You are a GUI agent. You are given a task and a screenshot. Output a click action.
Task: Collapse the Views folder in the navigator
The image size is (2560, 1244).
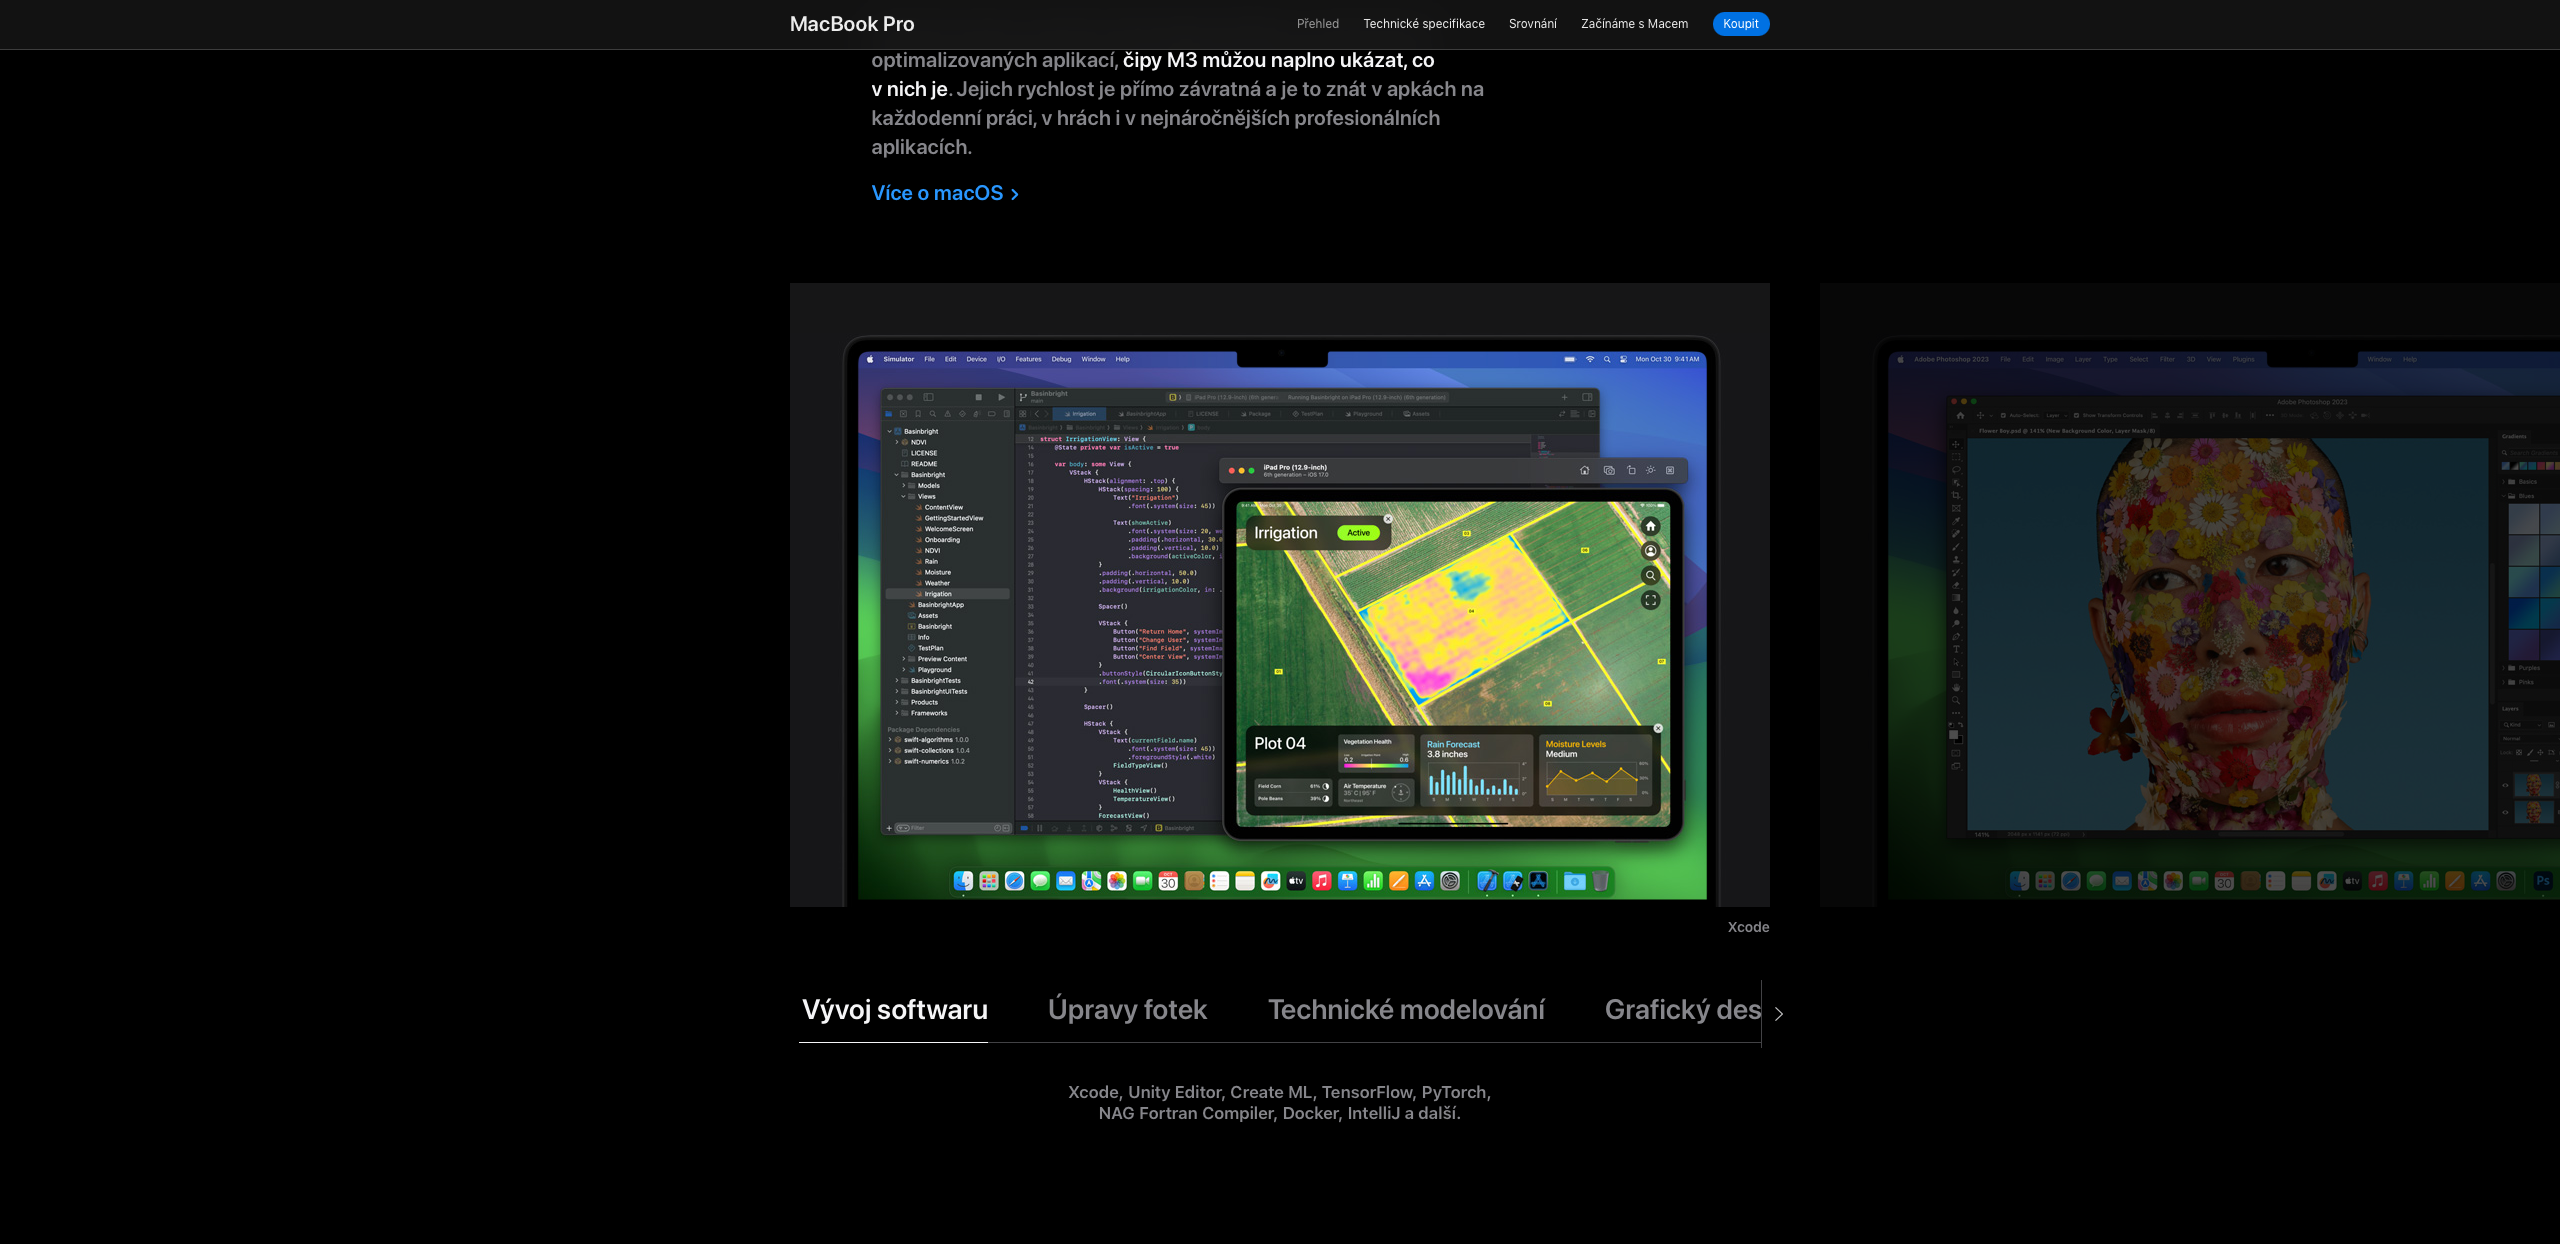(903, 496)
